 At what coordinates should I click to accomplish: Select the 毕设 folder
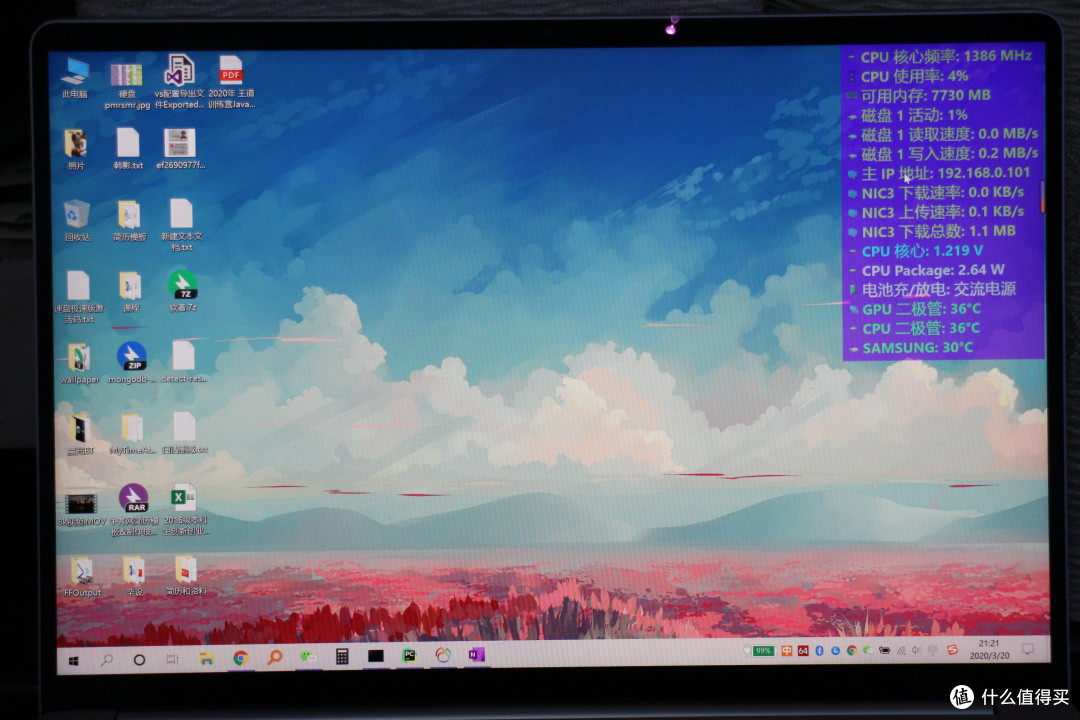click(134, 577)
